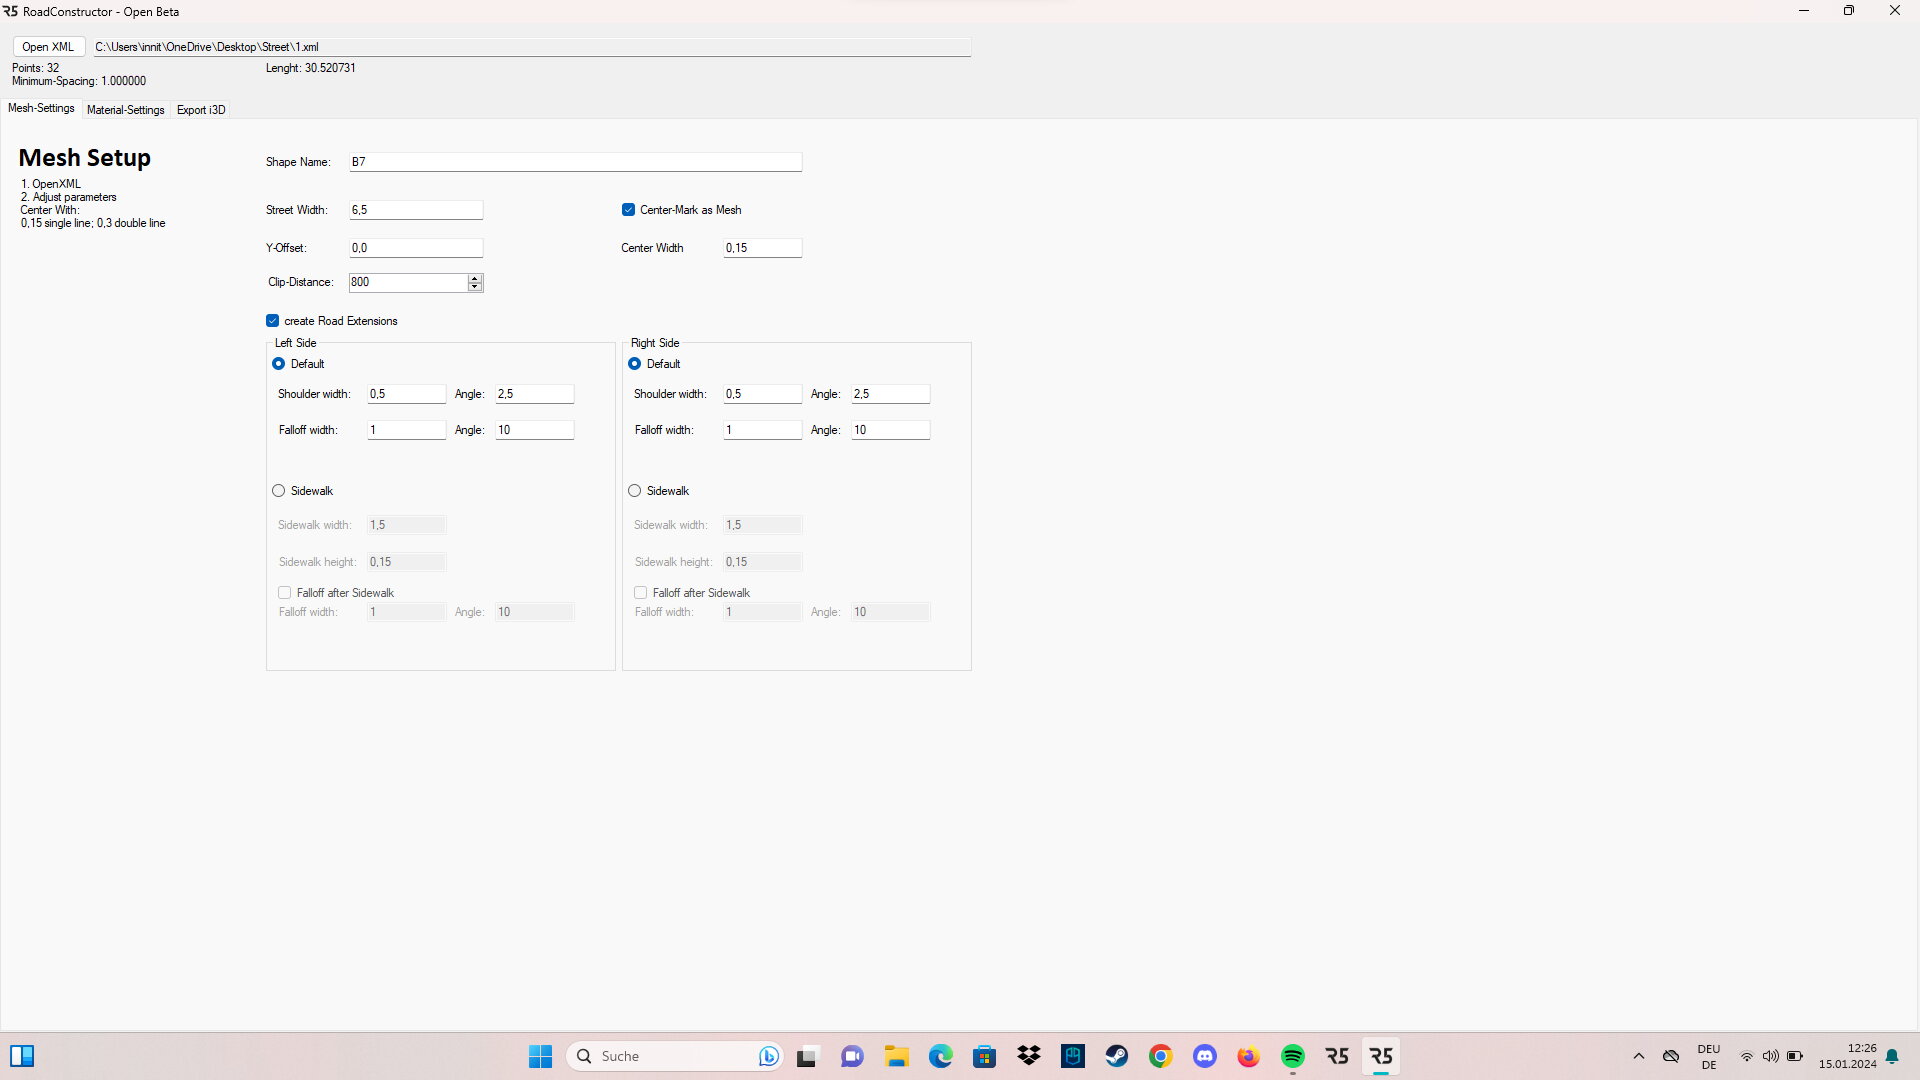The height and width of the screenshot is (1080, 1920).
Task: Uncheck Center-Mark as Mesh checkbox
Action: pyautogui.click(x=628, y=210)
